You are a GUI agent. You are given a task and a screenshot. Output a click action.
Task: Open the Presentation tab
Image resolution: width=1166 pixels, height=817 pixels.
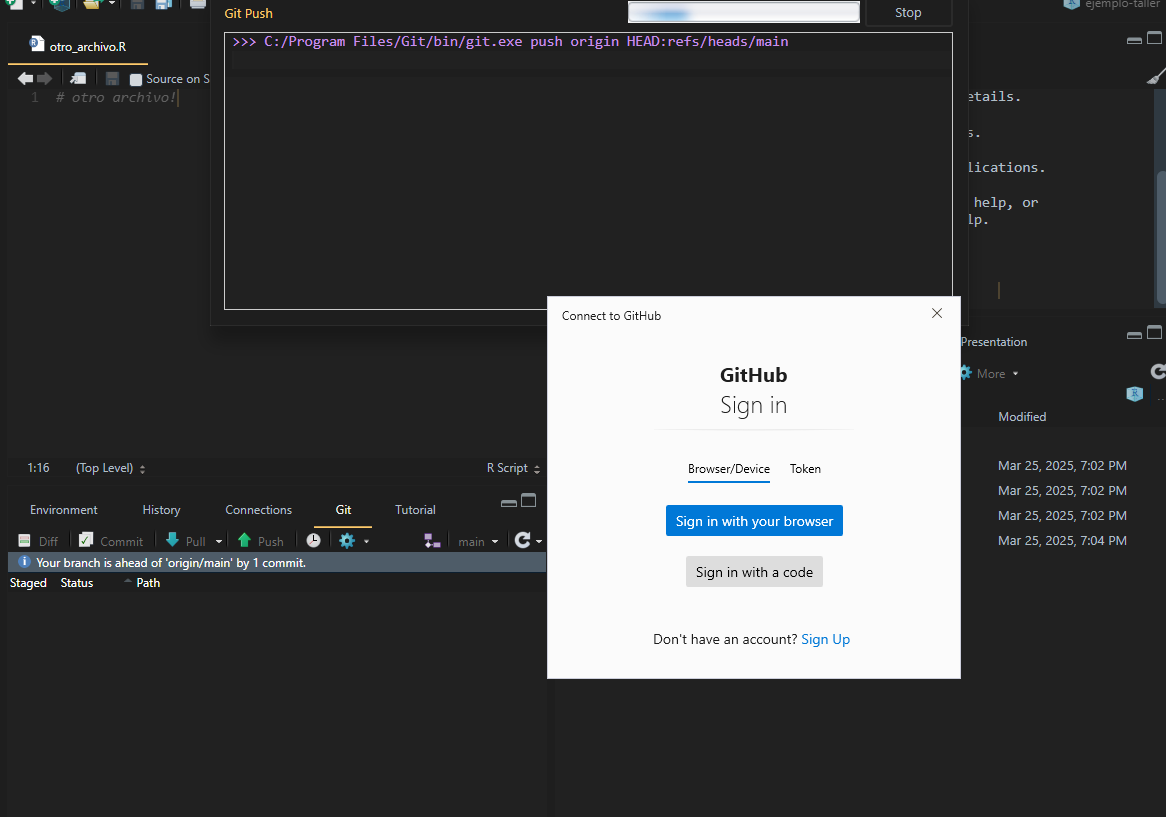pos(993,342)
